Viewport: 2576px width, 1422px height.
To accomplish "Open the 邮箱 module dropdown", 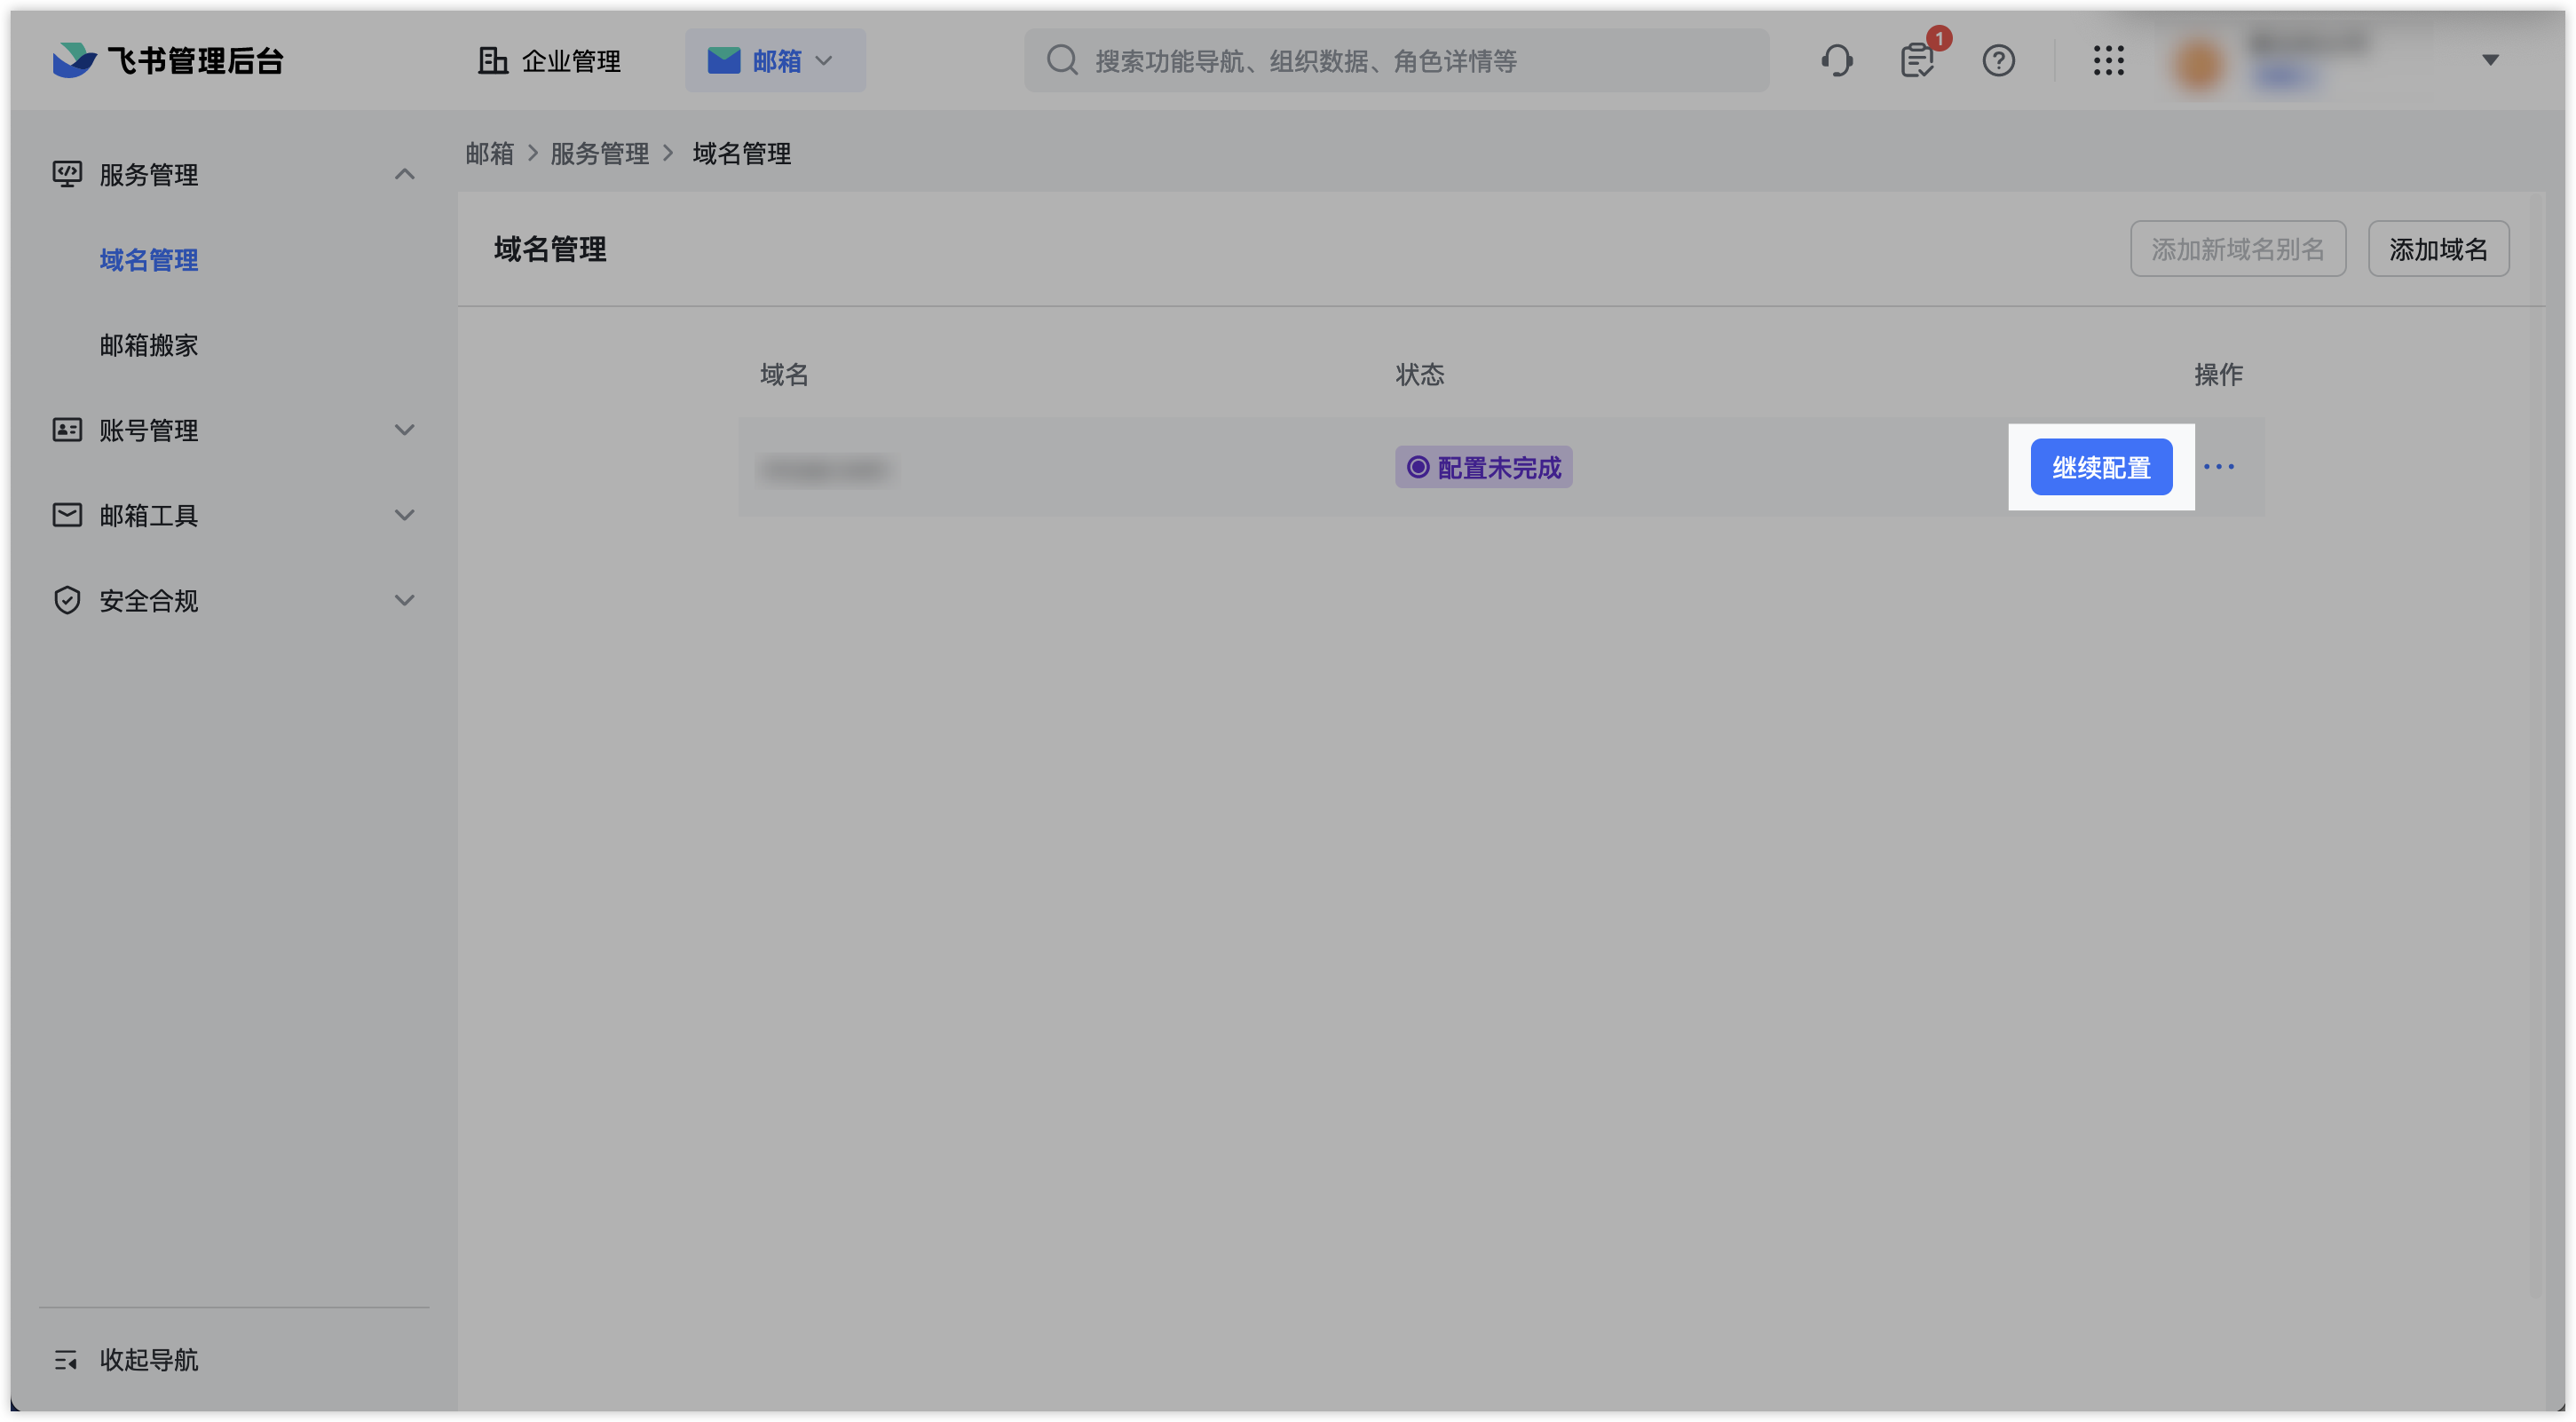I will click(774, 61).
